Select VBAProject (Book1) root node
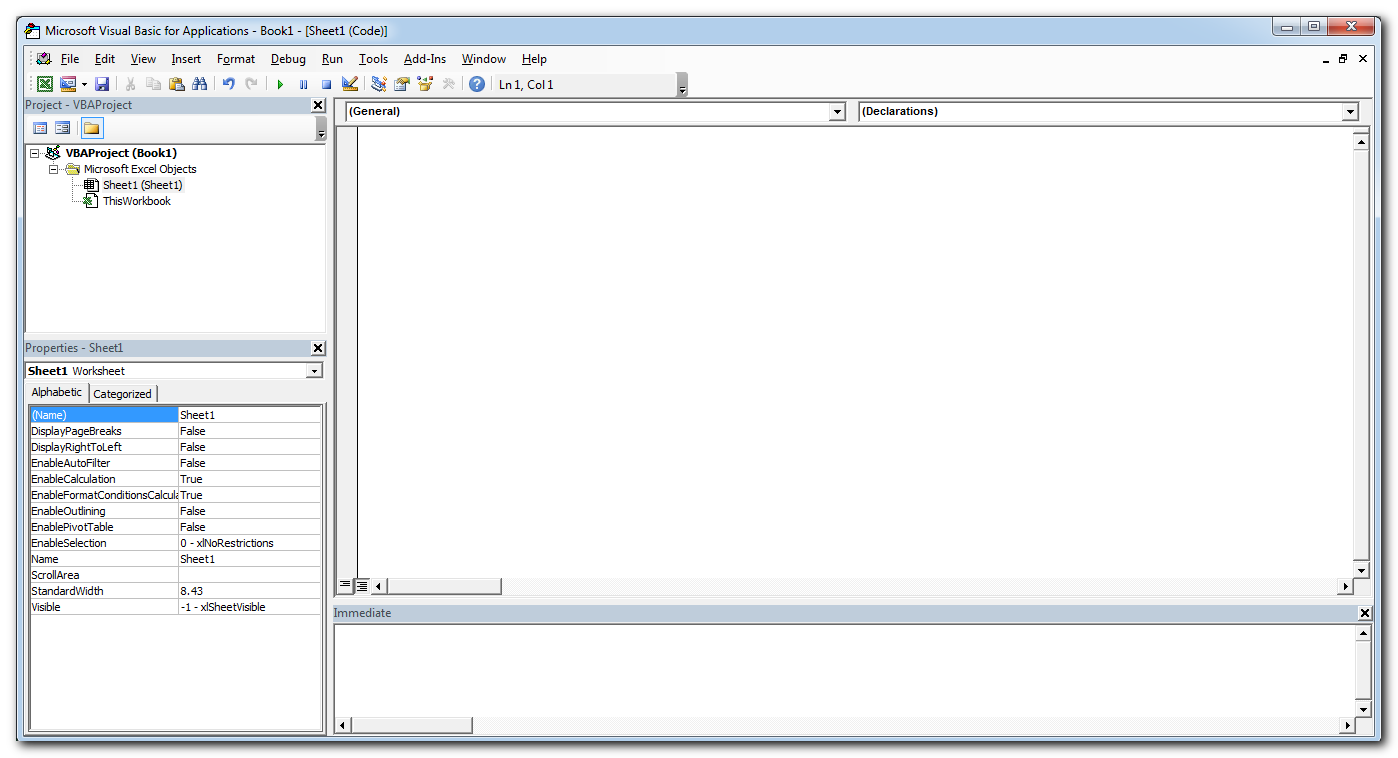This screenshot has width=1398, height=758. 121,153
